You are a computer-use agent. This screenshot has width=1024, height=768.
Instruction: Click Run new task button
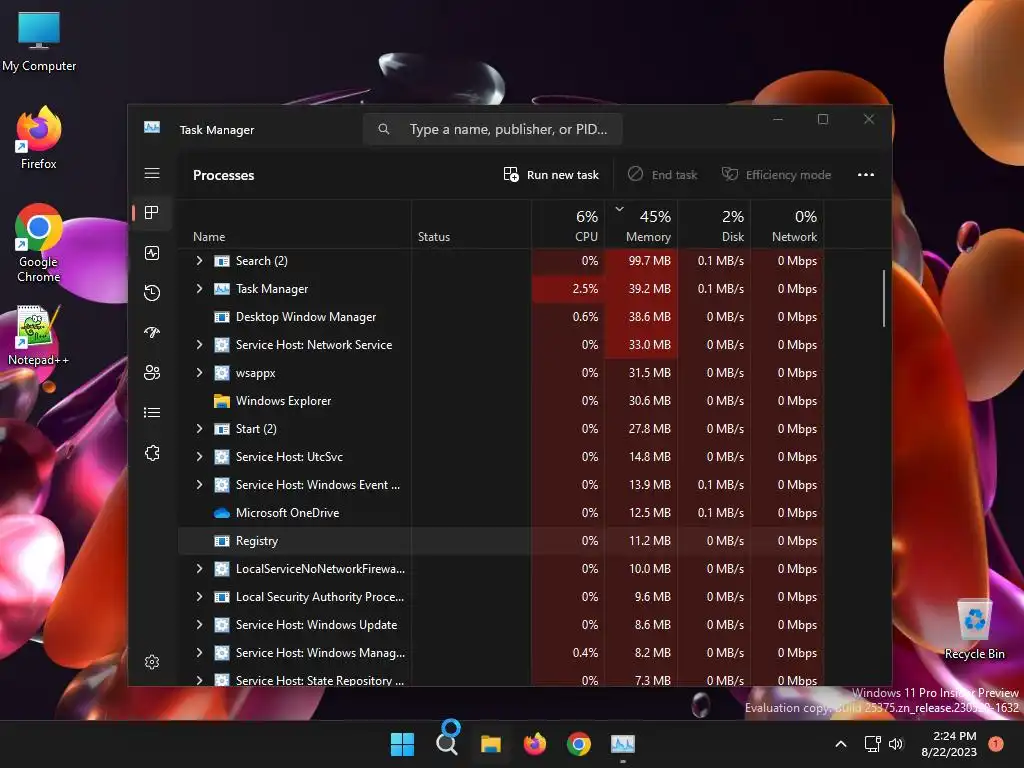(551, 174)
